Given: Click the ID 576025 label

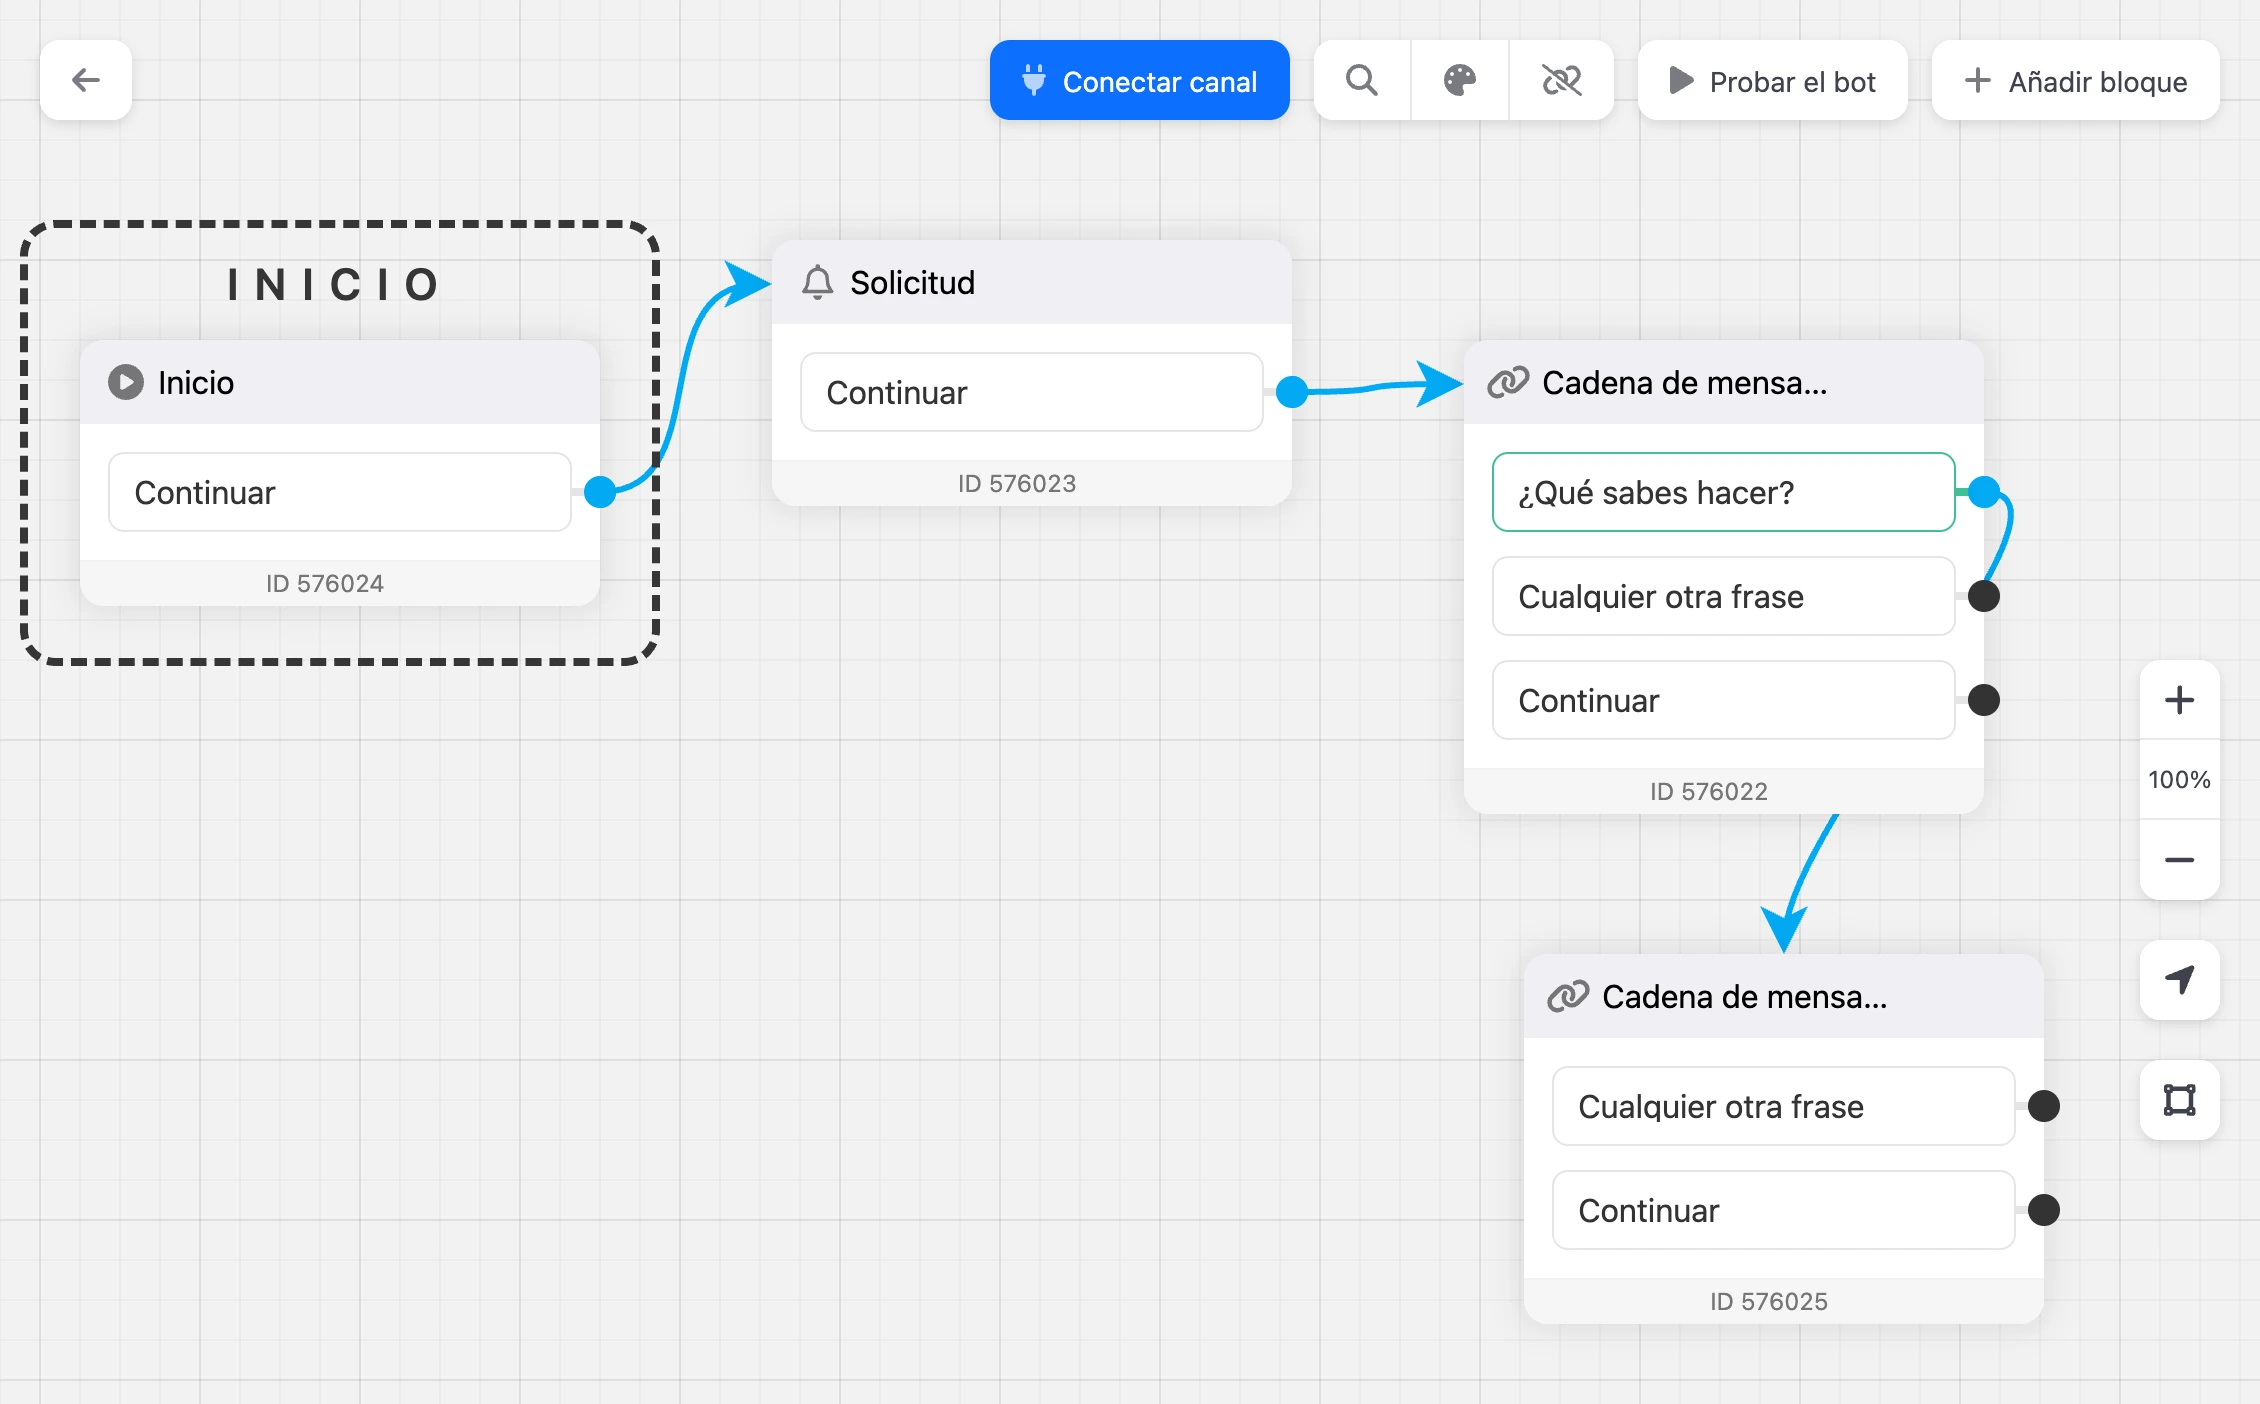Looking at the screenshot, I should coord(1769,1302).
